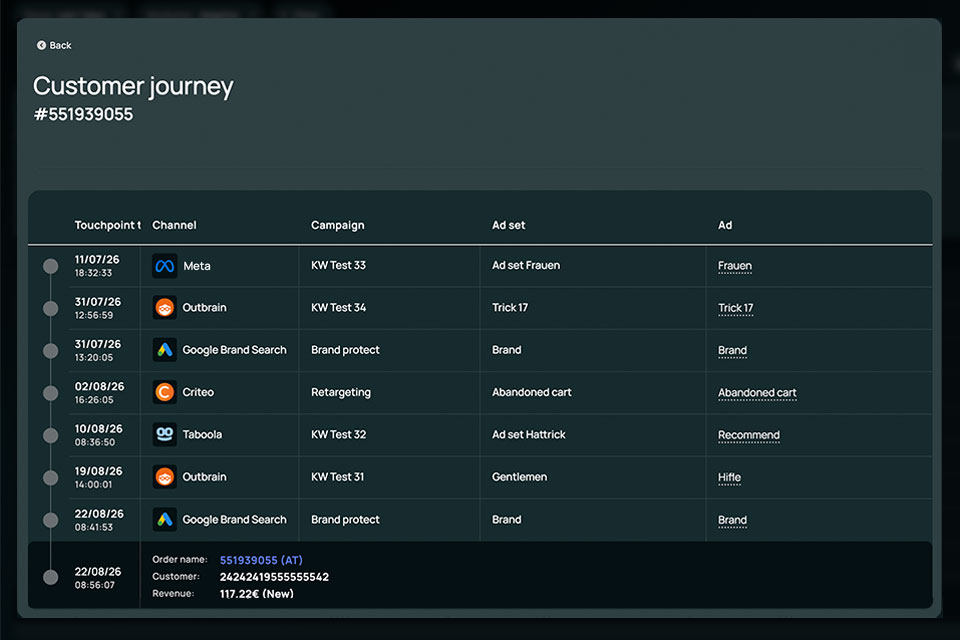Go back using the Back link
Viewport: 960px width, 640px height.
click(54, 45)
